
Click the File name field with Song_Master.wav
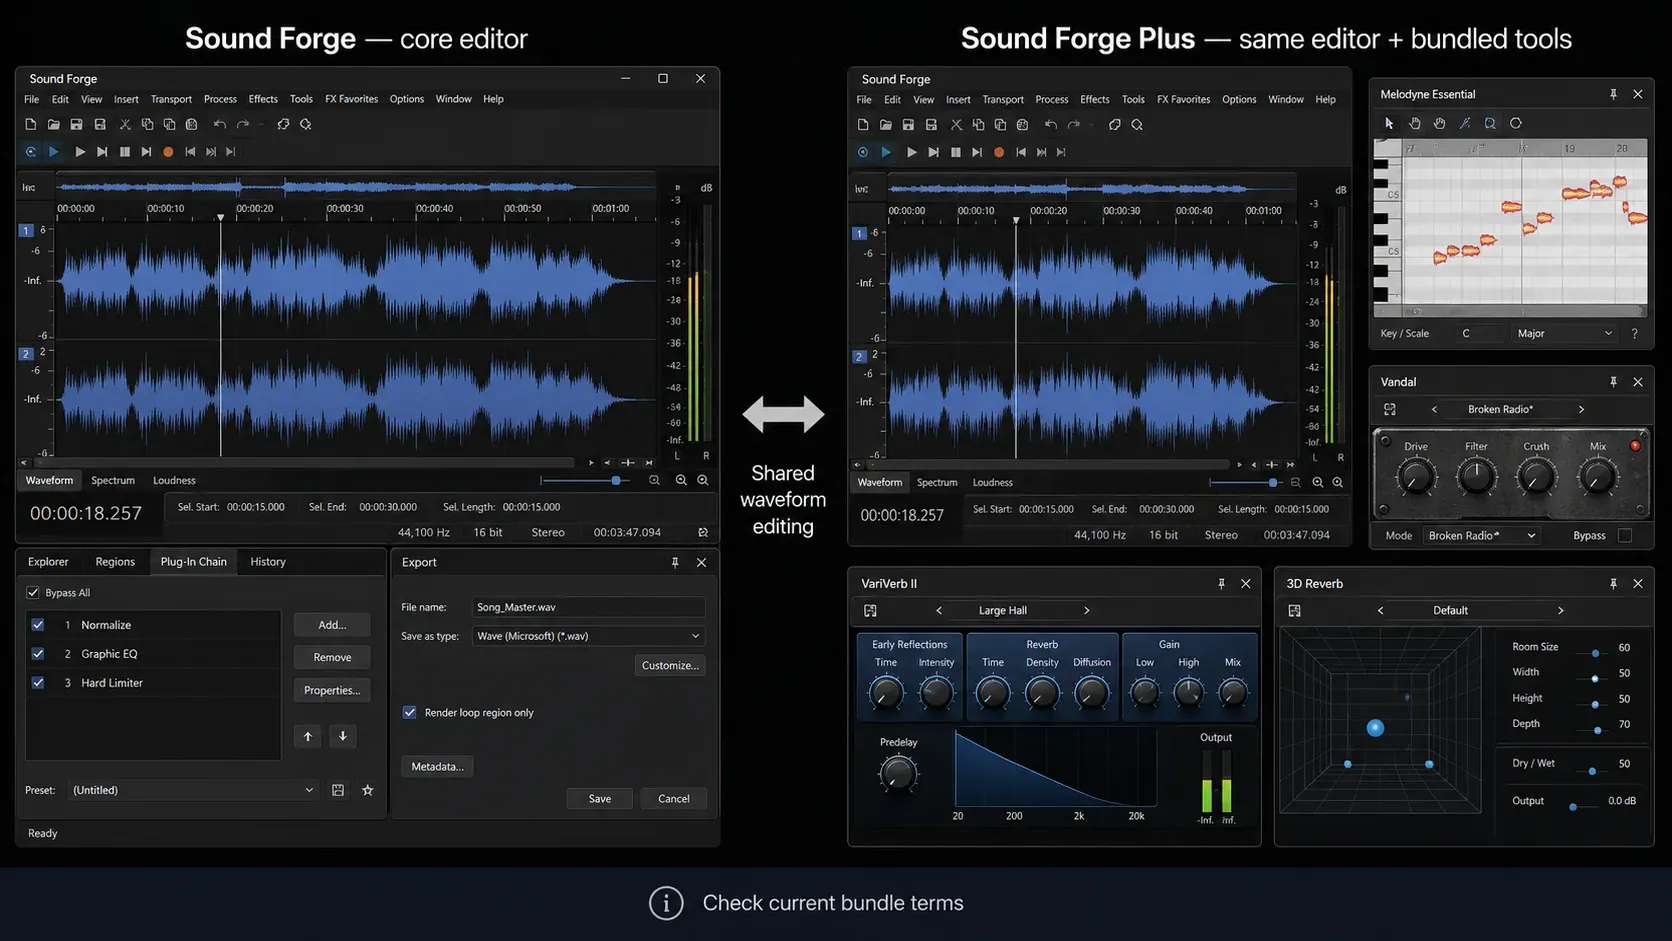point(588,607)
